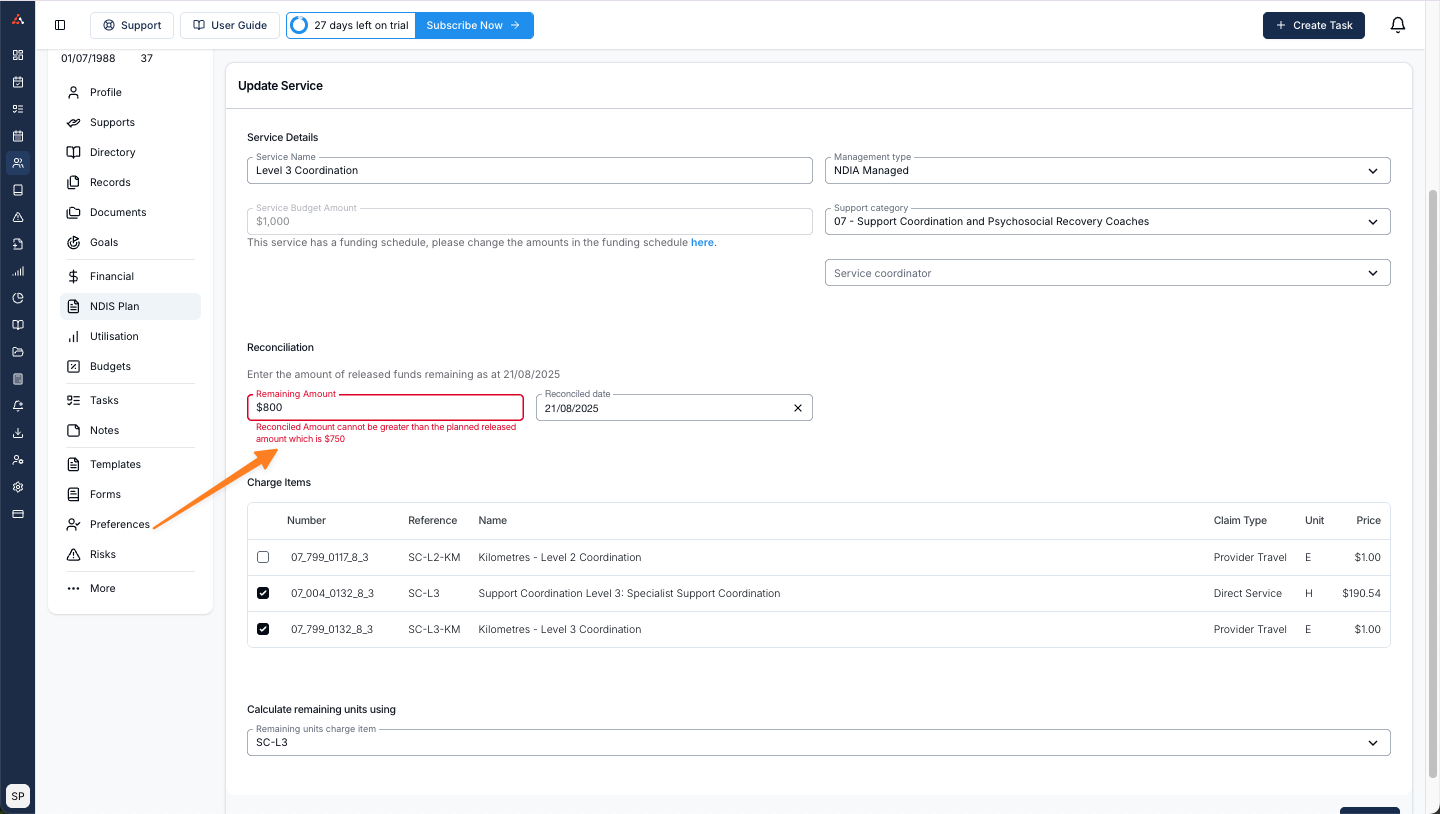Open the User Guide
The width and height of the screenshot is (1440, 814).
click(230, 25)
